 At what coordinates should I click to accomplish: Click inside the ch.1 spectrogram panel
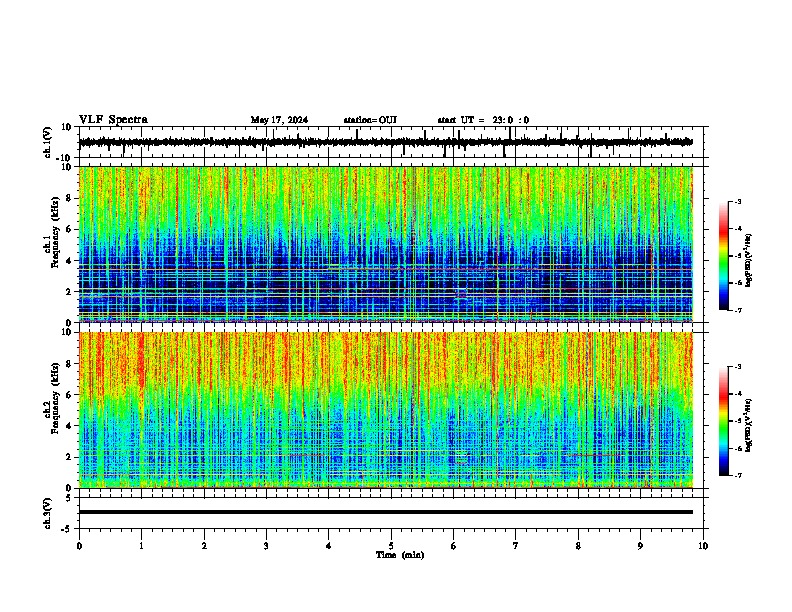tap(386, 244)
